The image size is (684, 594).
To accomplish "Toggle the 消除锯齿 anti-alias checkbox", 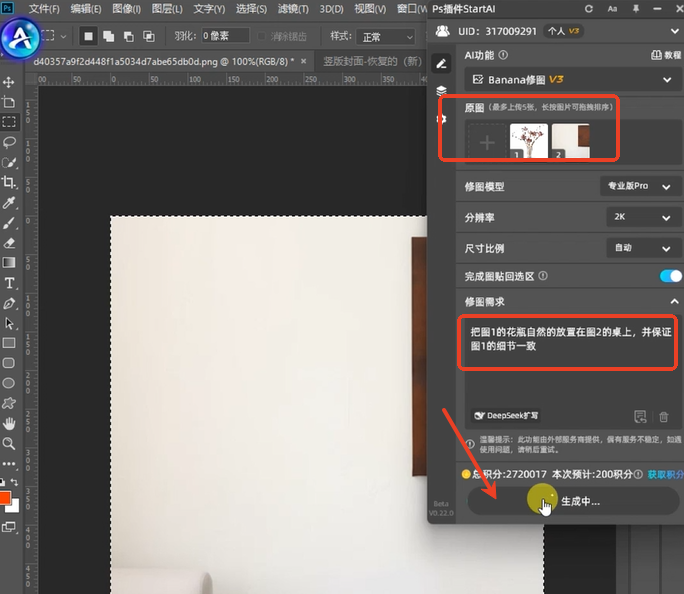I will [262, 36].
